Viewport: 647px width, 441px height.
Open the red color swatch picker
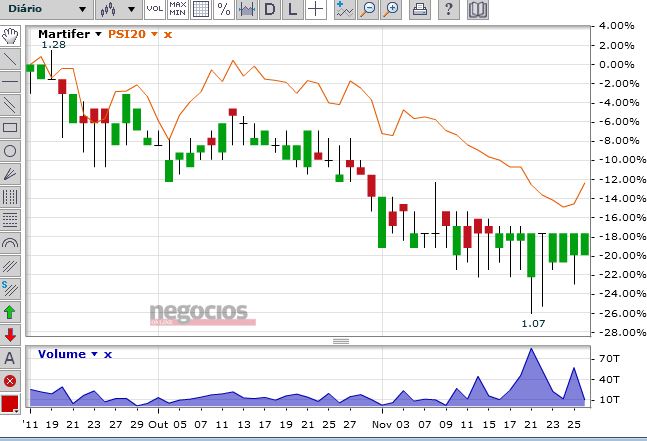[10, 404]
